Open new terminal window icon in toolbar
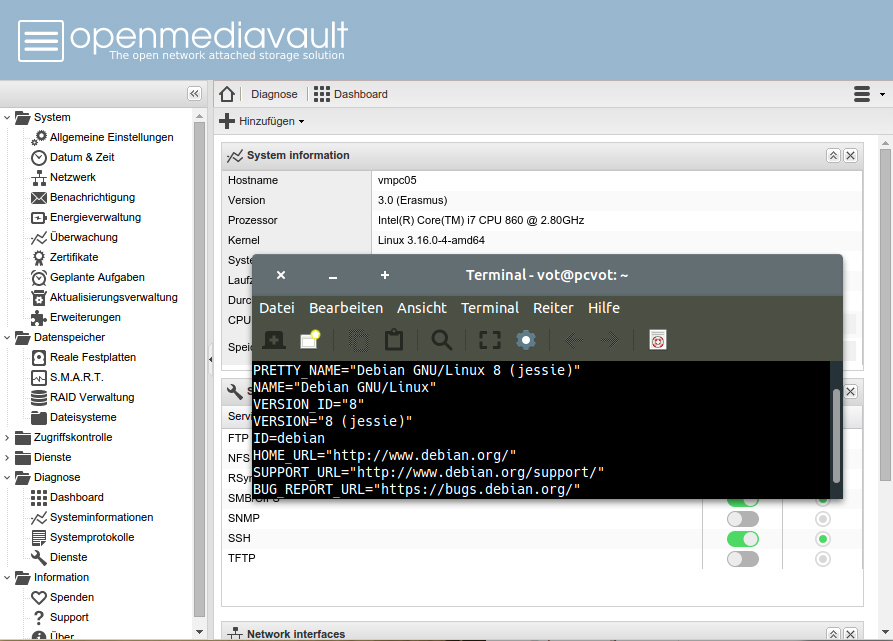This screenshot has width=893, height=641. tap(310, 339)
